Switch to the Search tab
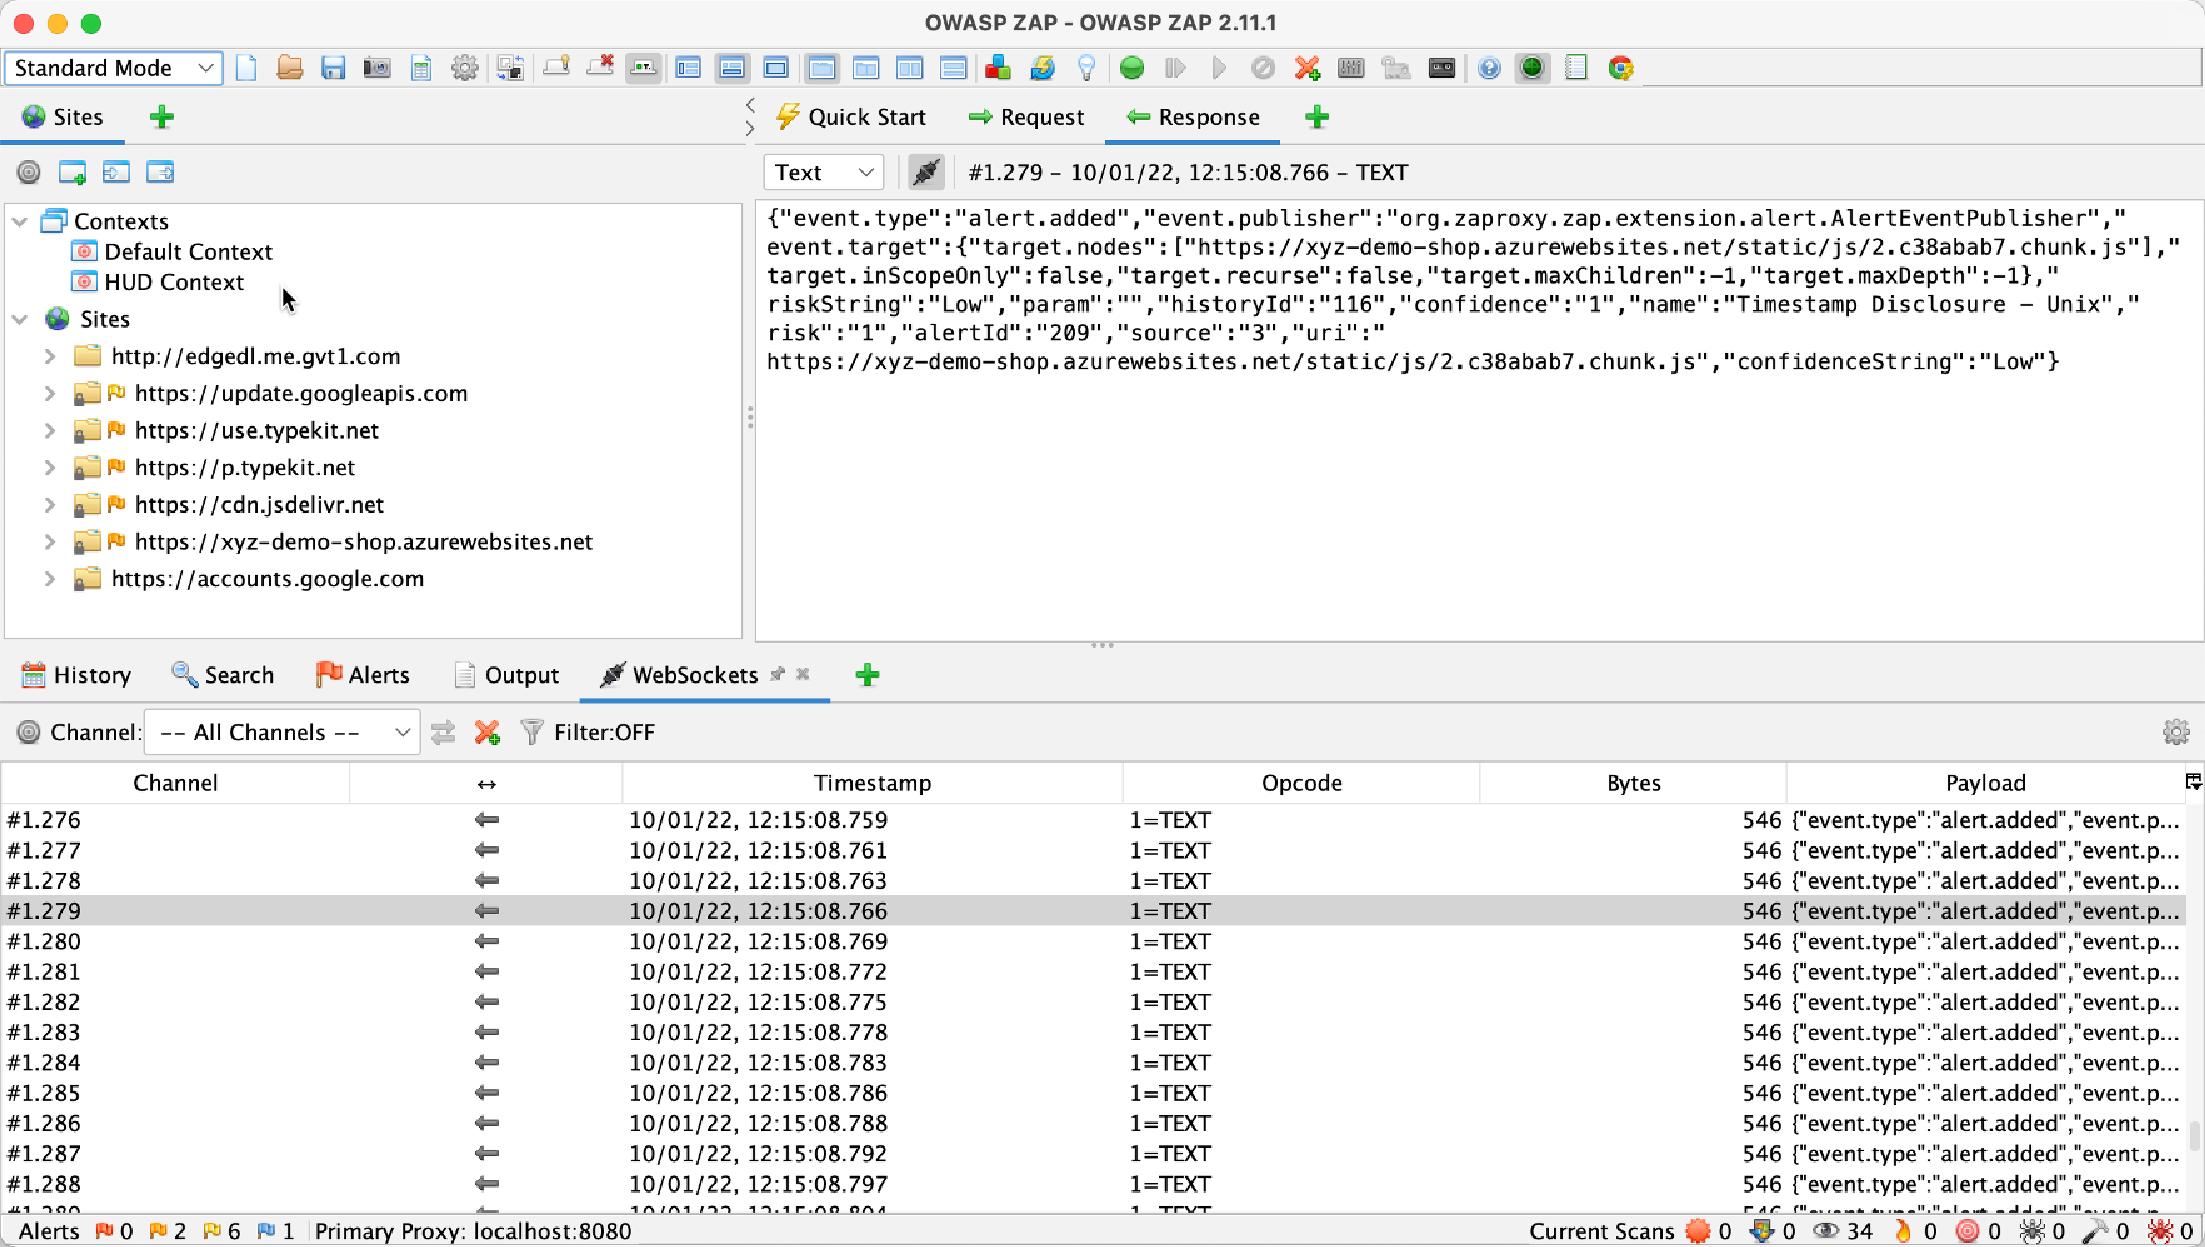 pyautogui.click(x=223, y=675)
